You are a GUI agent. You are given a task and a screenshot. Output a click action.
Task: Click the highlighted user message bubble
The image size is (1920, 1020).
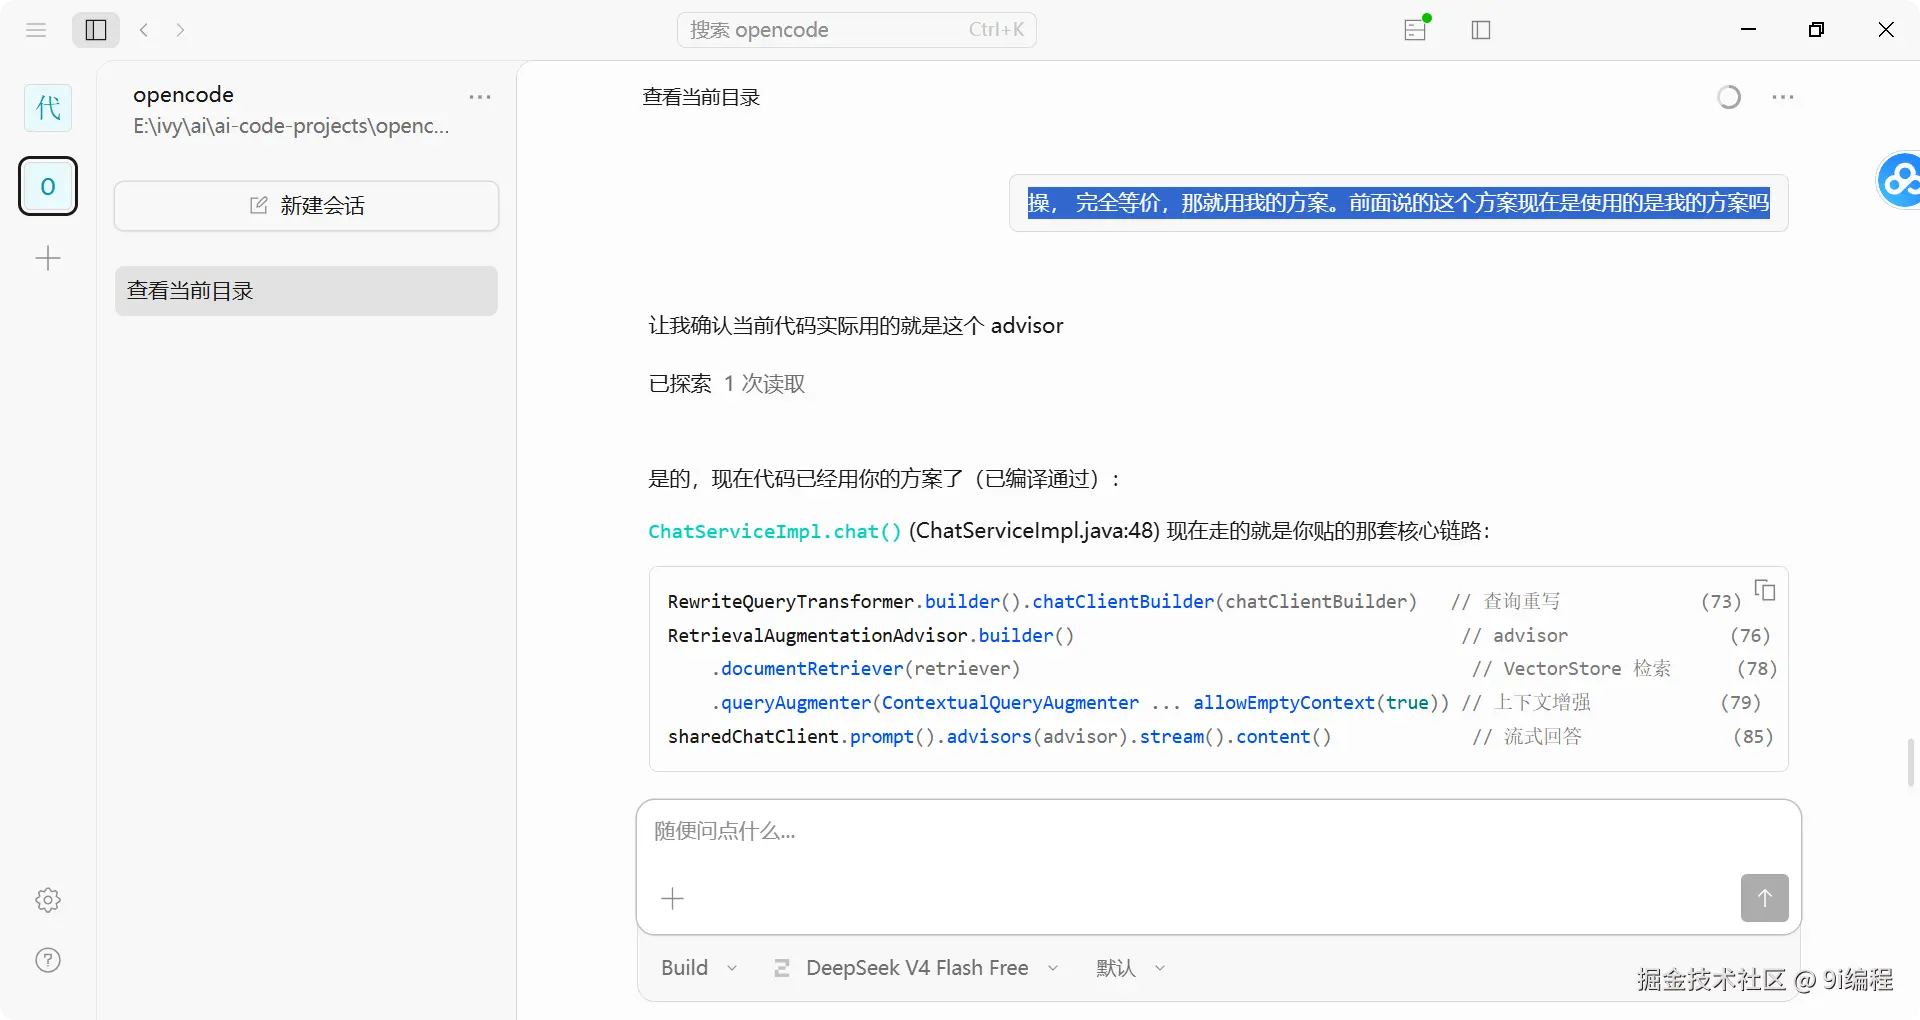click(1398, 203)
